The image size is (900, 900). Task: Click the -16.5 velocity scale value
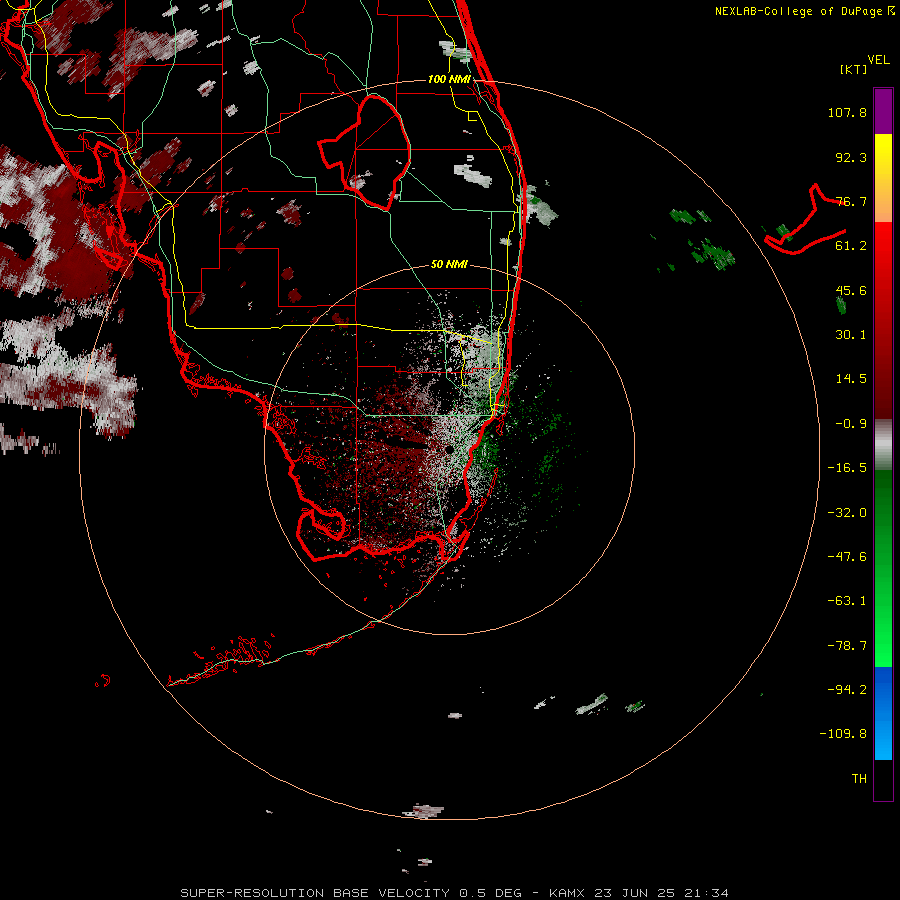[847, 468]
